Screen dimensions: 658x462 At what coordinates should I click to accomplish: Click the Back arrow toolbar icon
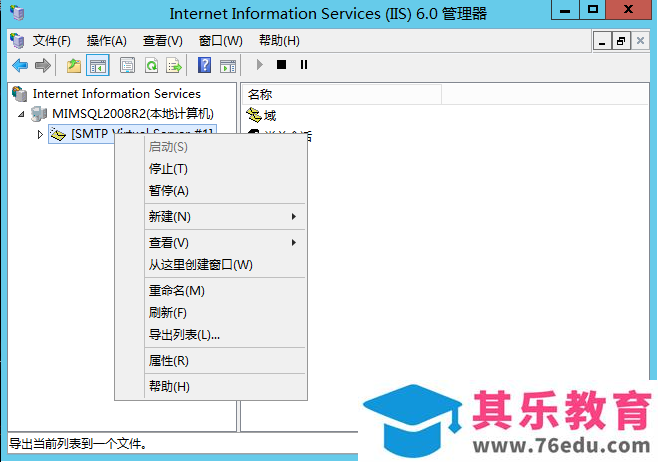pyautogui.click(x=20, y=65)
